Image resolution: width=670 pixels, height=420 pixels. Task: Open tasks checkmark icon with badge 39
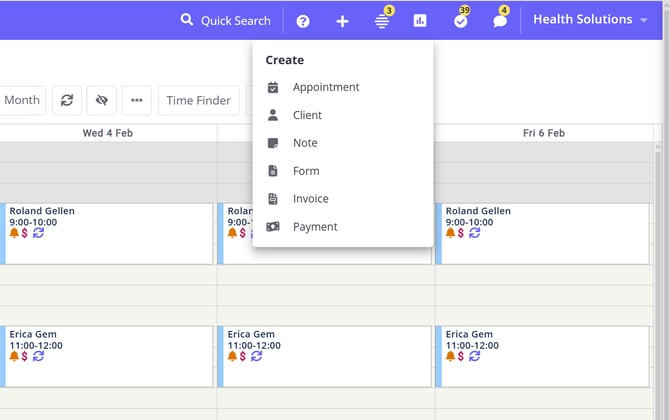tap(460, 21)
